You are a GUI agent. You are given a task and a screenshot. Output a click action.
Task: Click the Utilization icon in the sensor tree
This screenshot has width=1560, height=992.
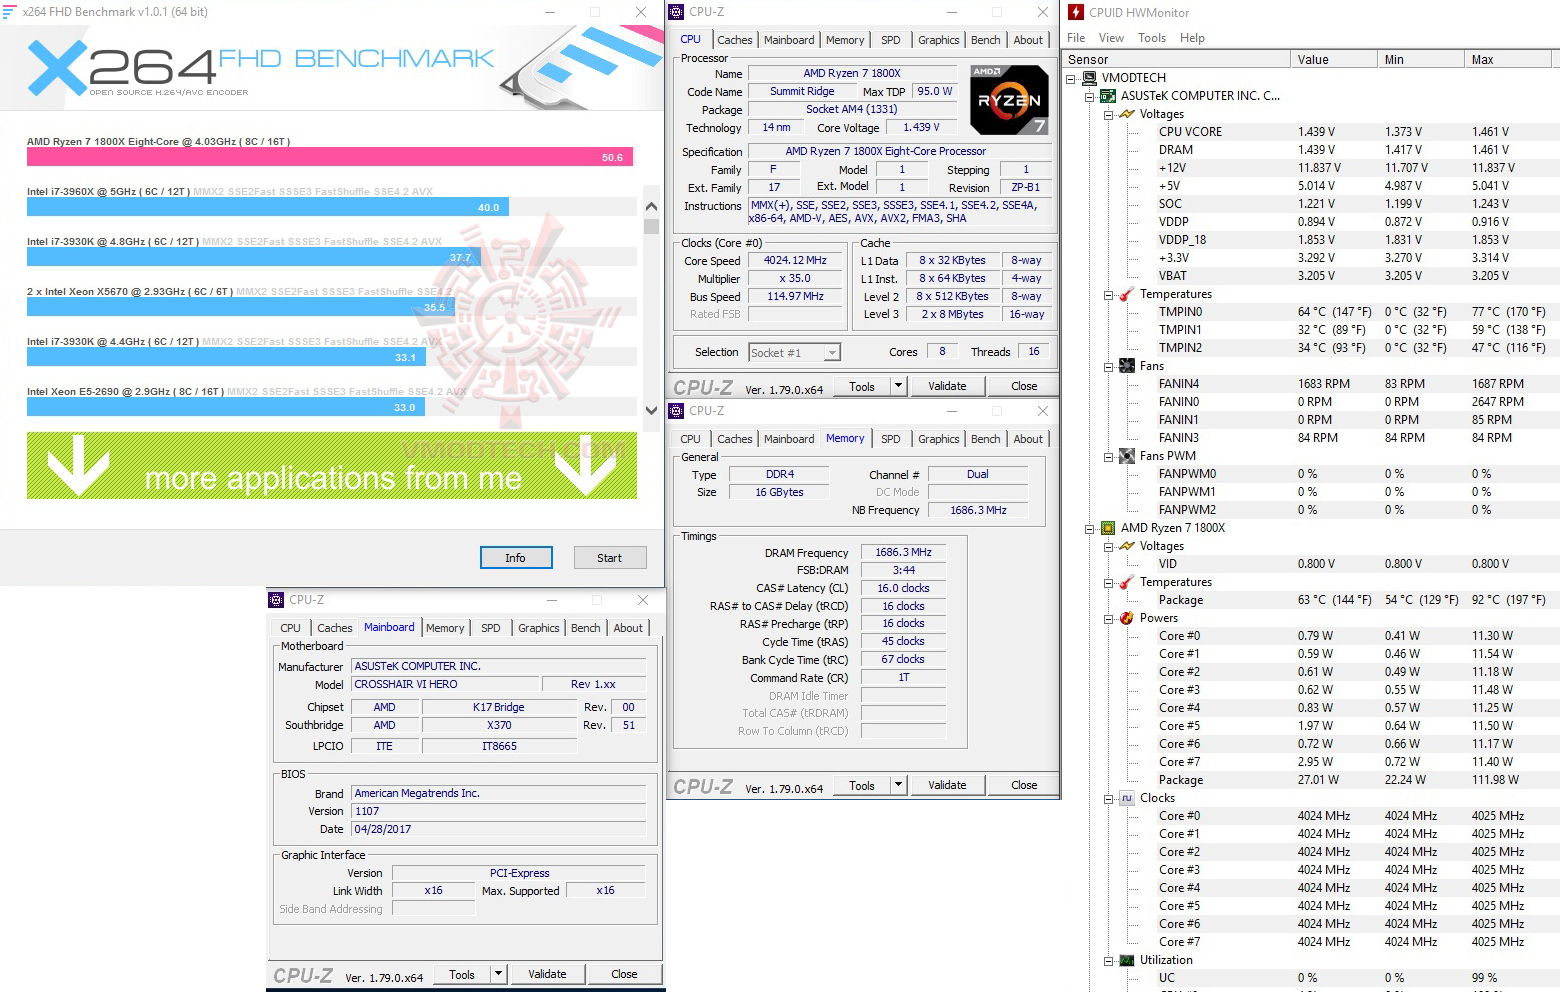[1127, 960]
